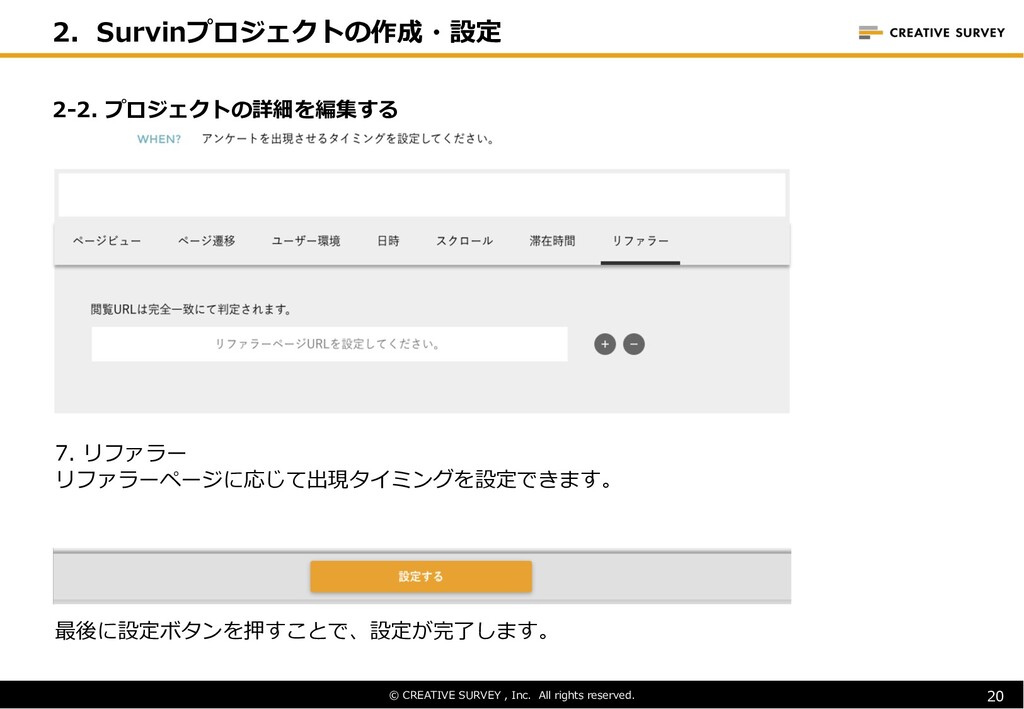Open the ページビュー tab
This screenshot has width=1024, height=709.
106,241
